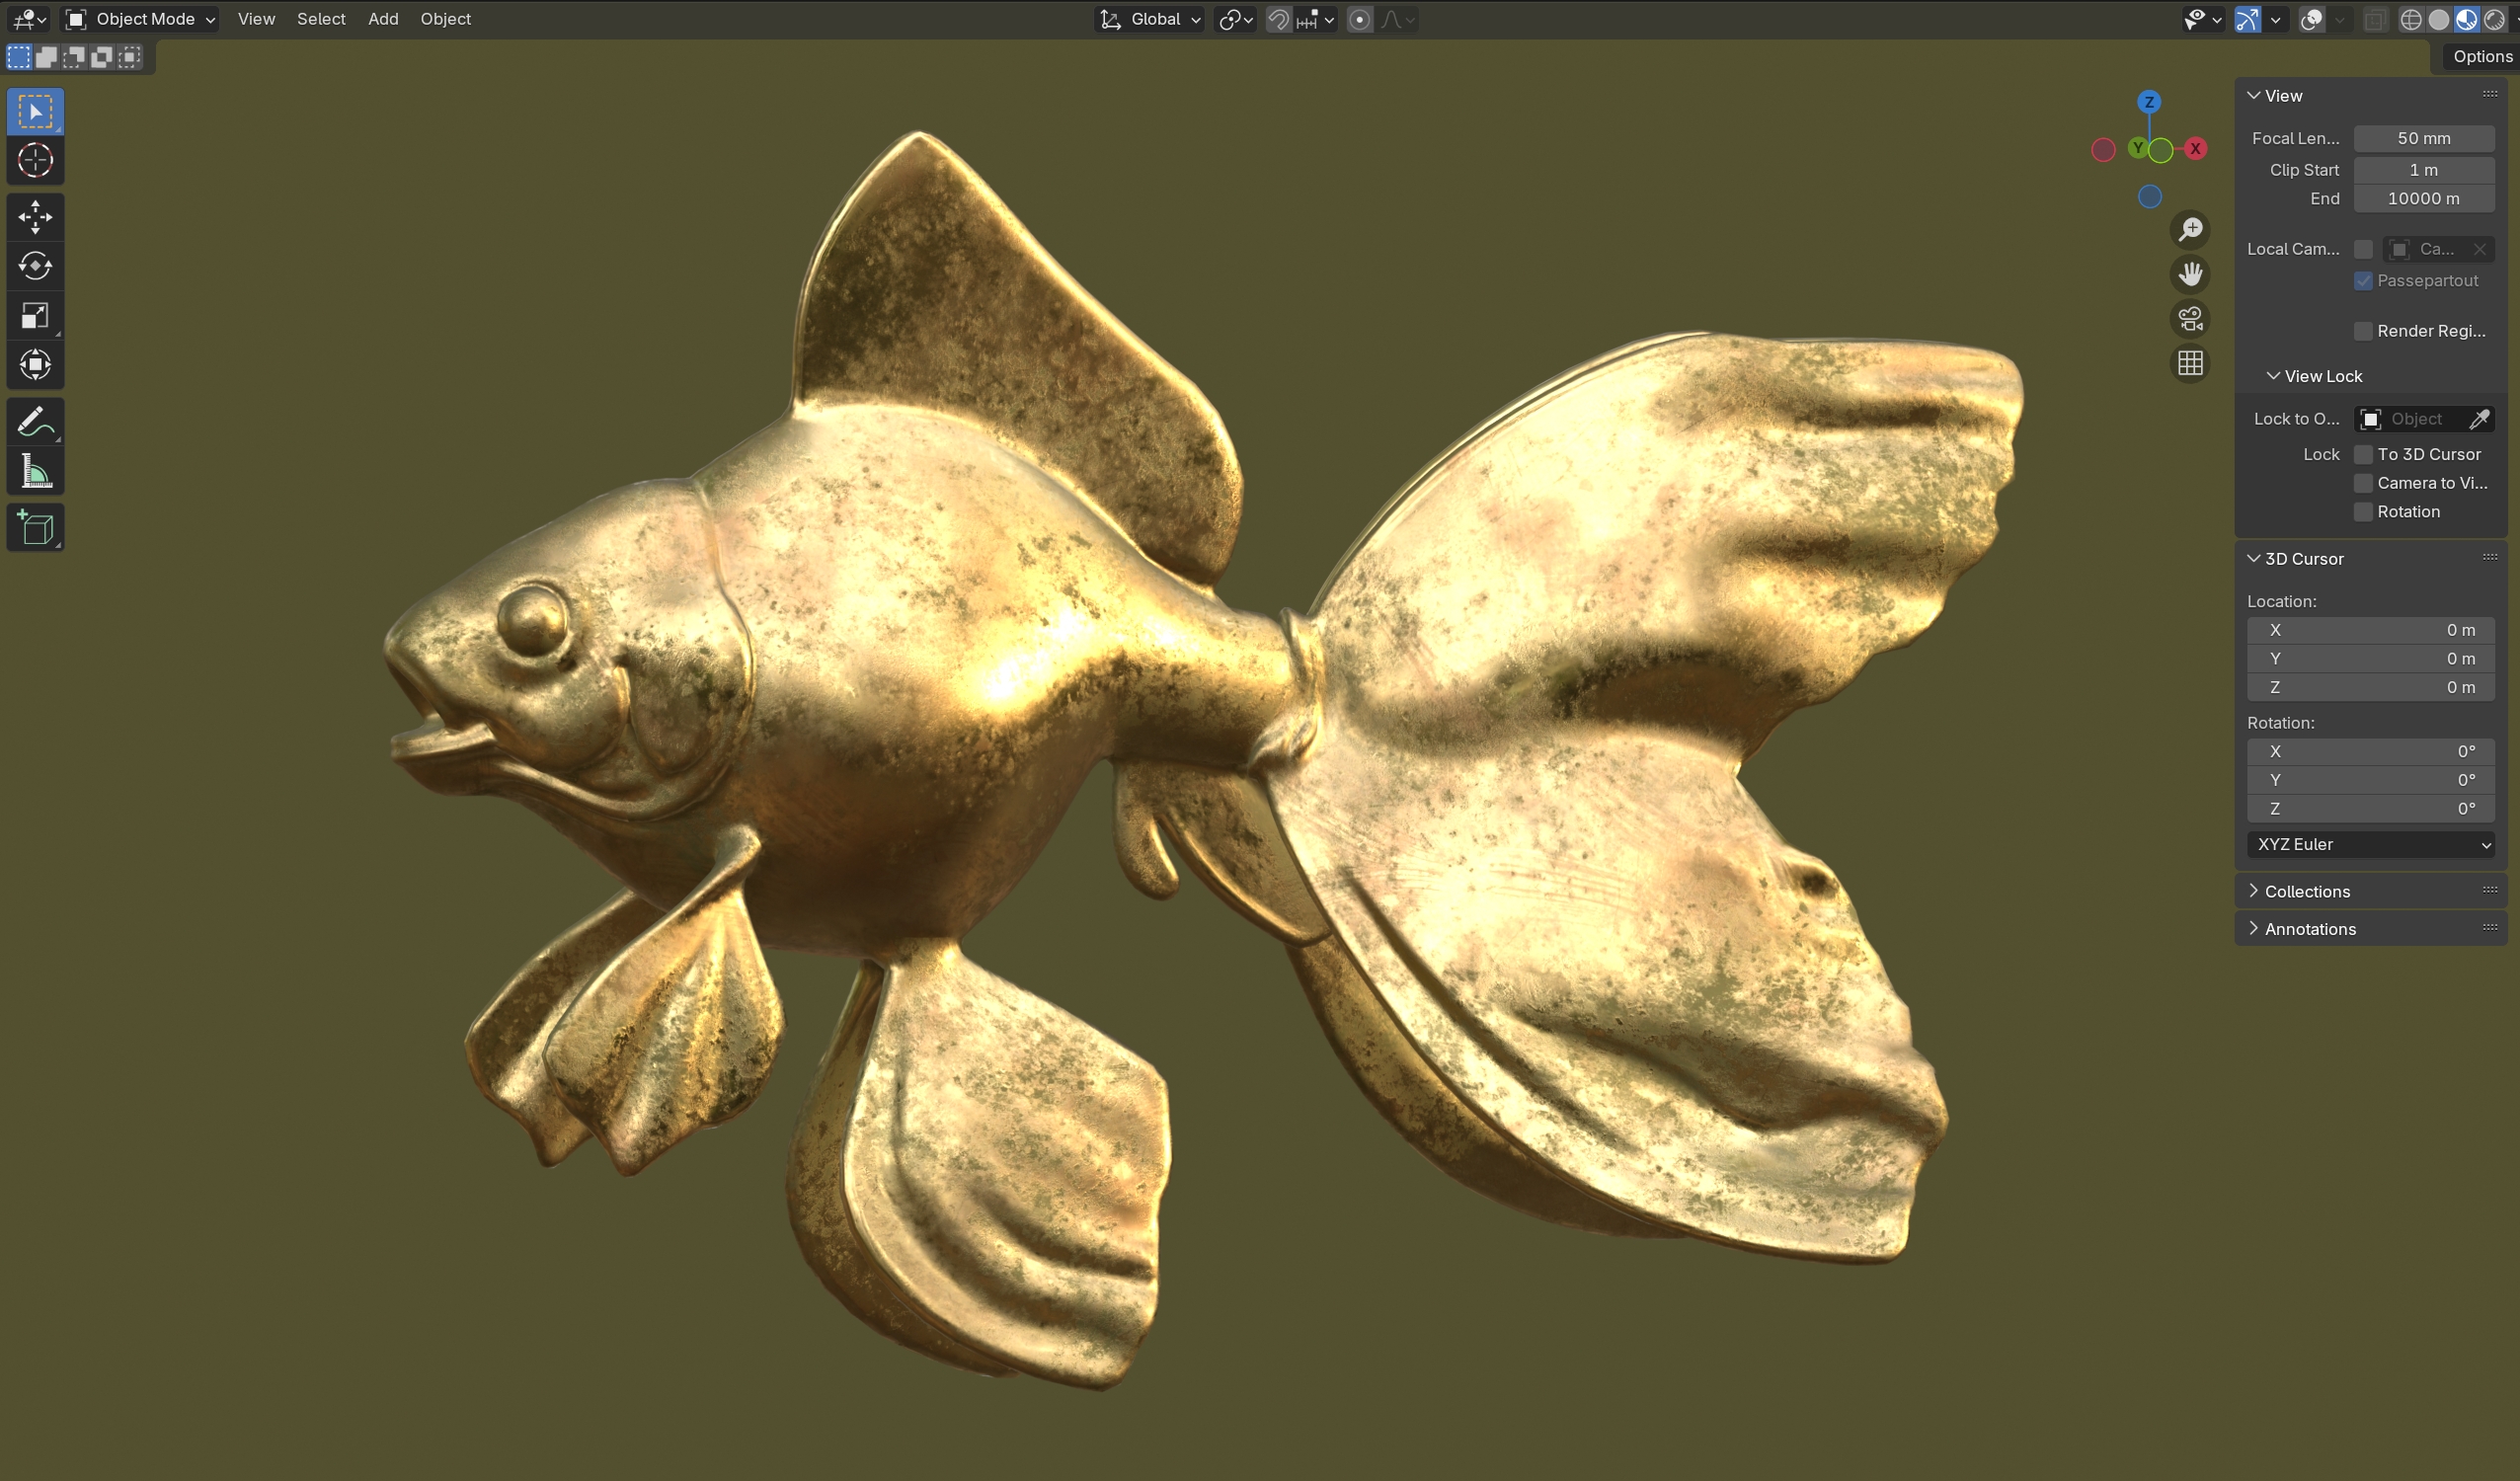The image size is (2520, 1481).
Task: Click the Focal Length 50 mm field
Action: click(2423, 139)
